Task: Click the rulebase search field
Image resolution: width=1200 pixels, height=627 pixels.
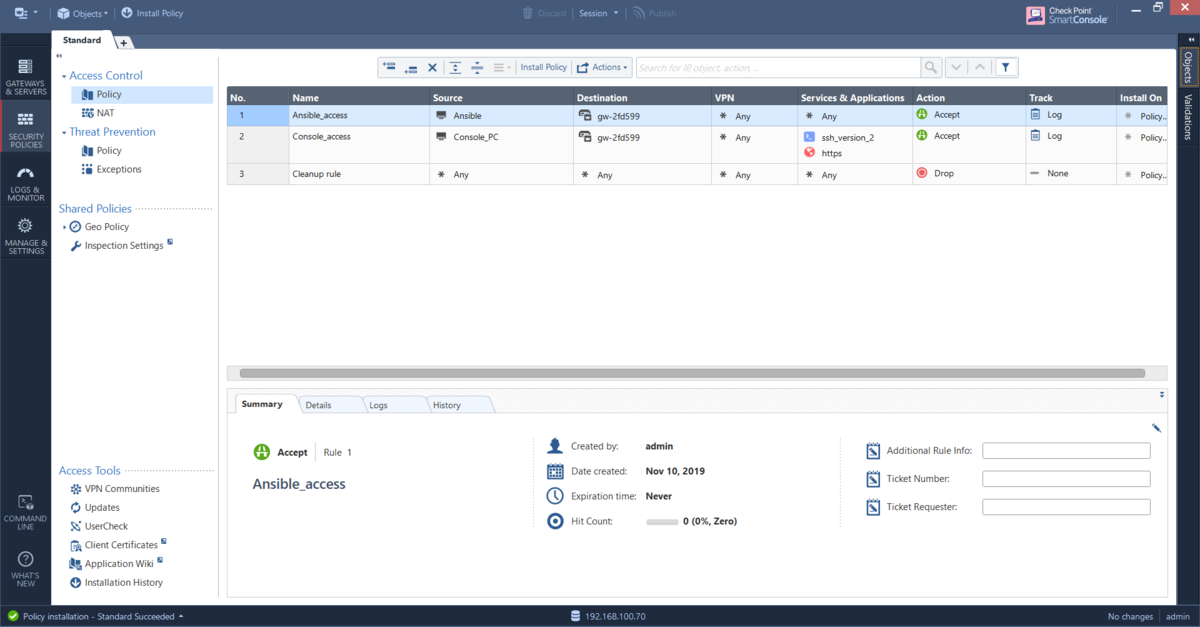Action: 778,67
